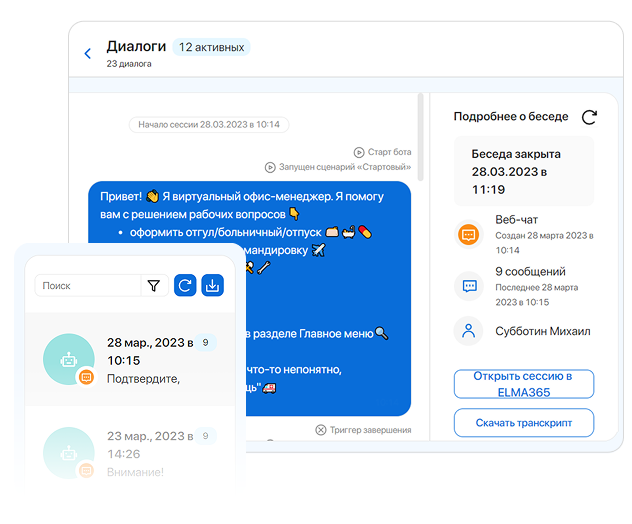Screen dimensions: 632x524
Task: Click orange web-chat badge on 23 мар. avatar
Action: pyautogui.click(x=86, y=470)
